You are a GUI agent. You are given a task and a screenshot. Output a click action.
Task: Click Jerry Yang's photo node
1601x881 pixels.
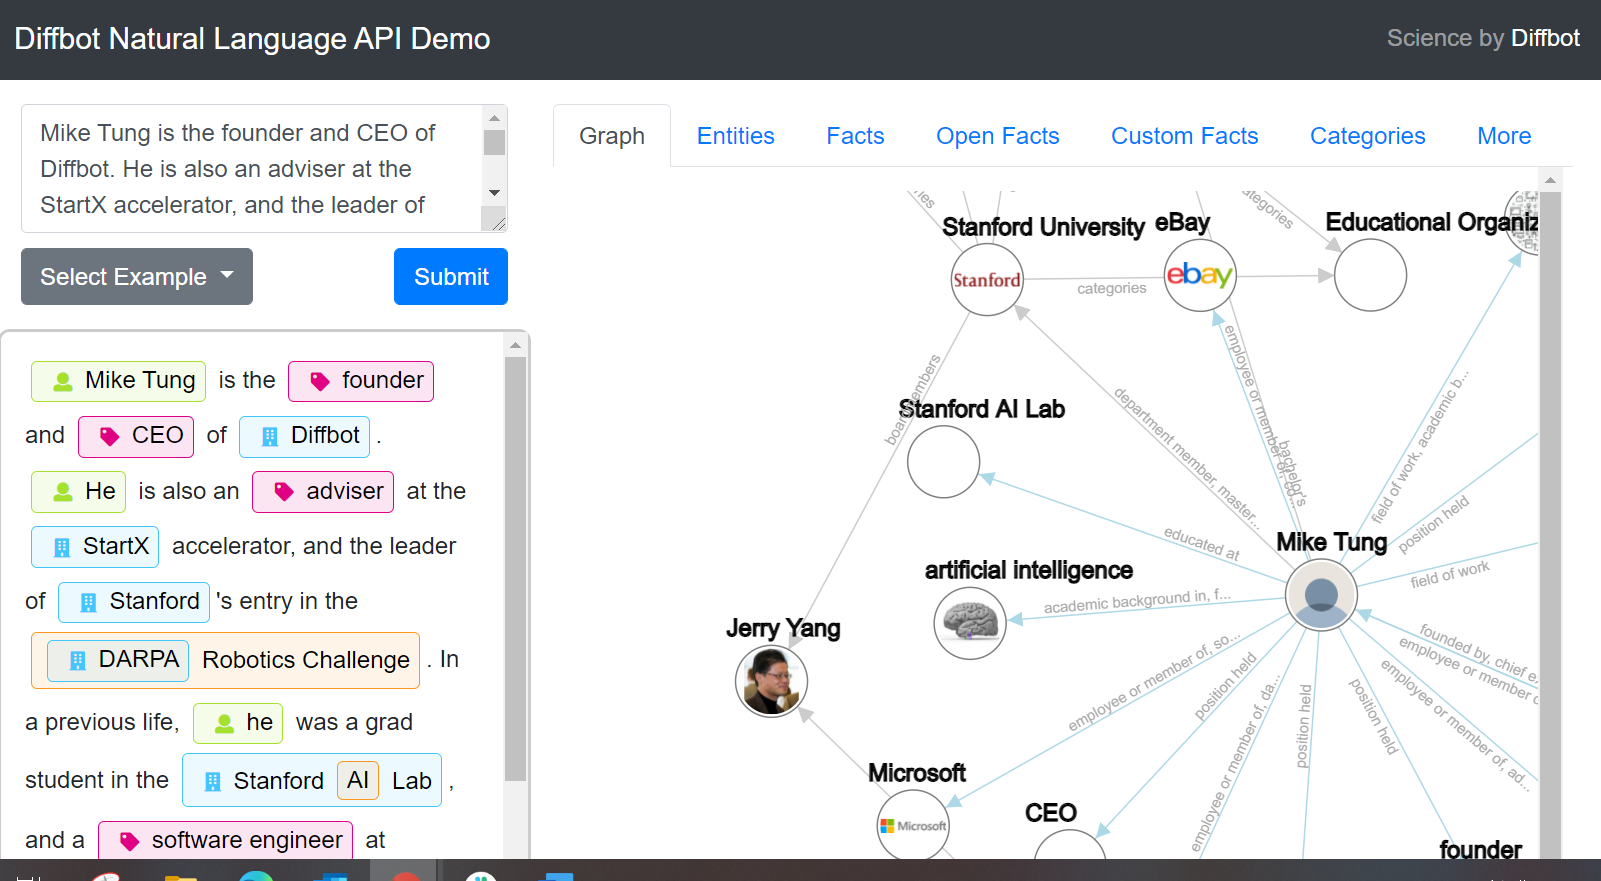tap(771, 681)
